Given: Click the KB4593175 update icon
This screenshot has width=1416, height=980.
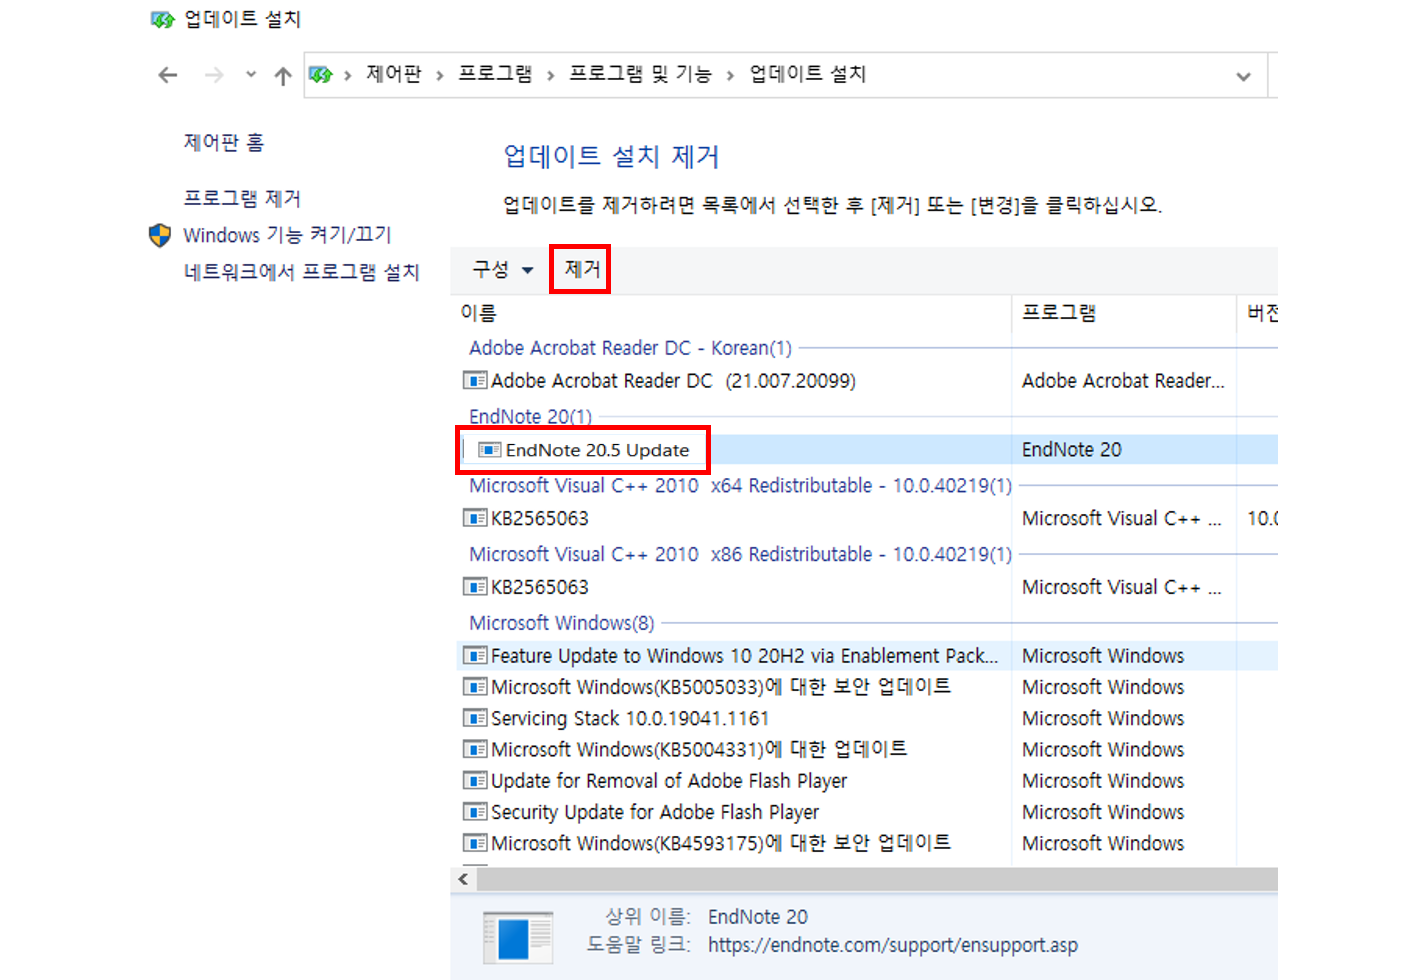Looking at the screenshot, I should pyautogui.click(x=475, y=843).
